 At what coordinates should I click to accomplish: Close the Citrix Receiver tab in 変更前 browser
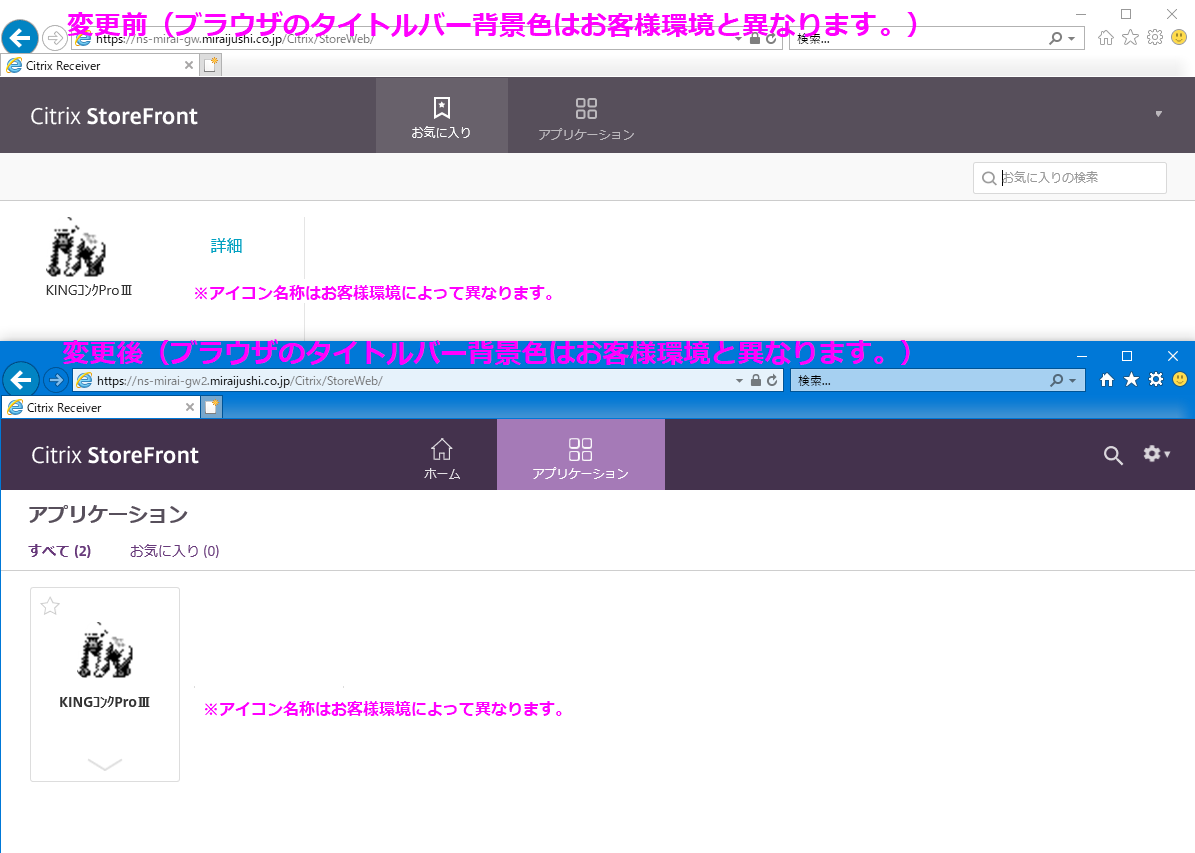tap(189, 66)
